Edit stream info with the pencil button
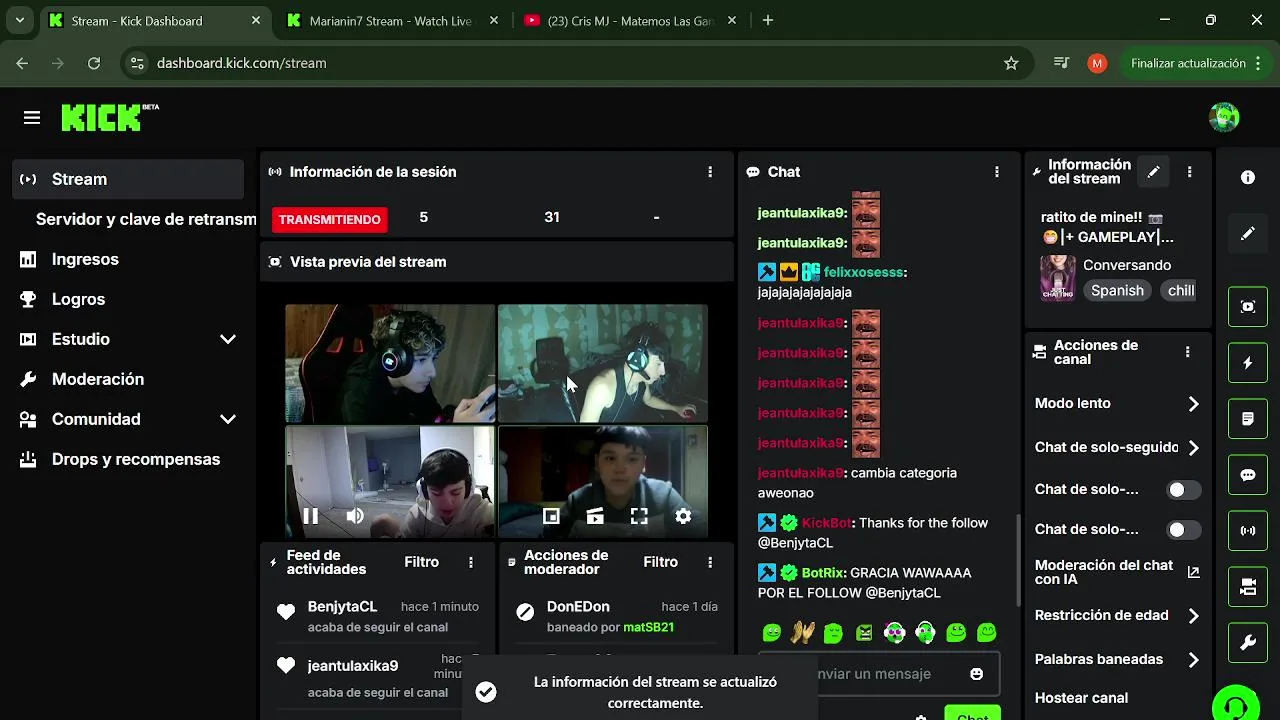The image size is (1280, 720). (x=1153, y=172)
